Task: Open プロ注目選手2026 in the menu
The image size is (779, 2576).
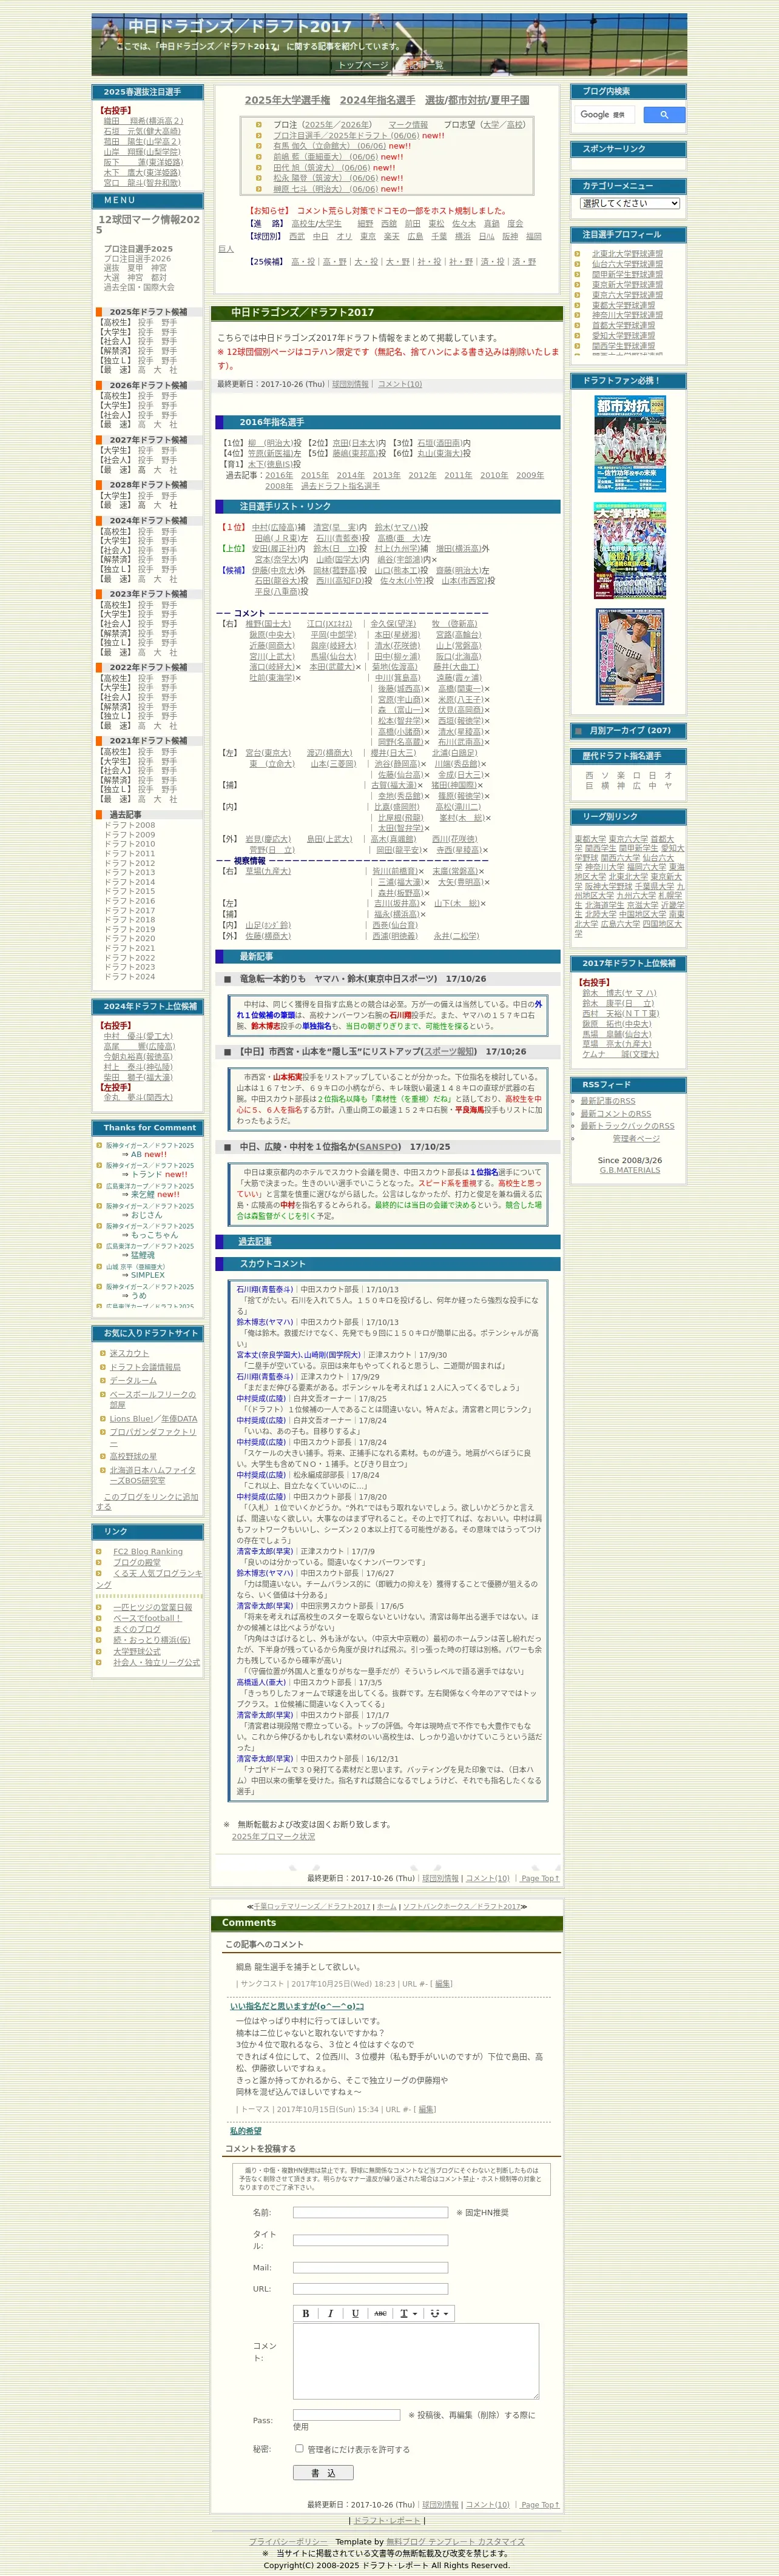Action: [x=137, y=259]
